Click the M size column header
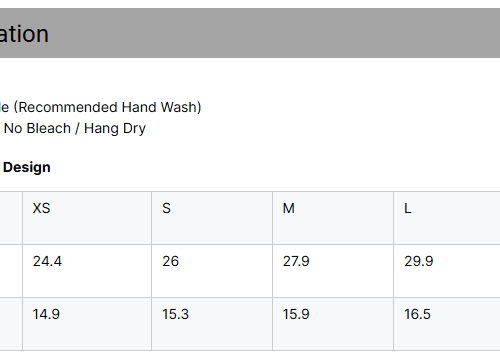The image size is (500, 360). click(333, 218)
